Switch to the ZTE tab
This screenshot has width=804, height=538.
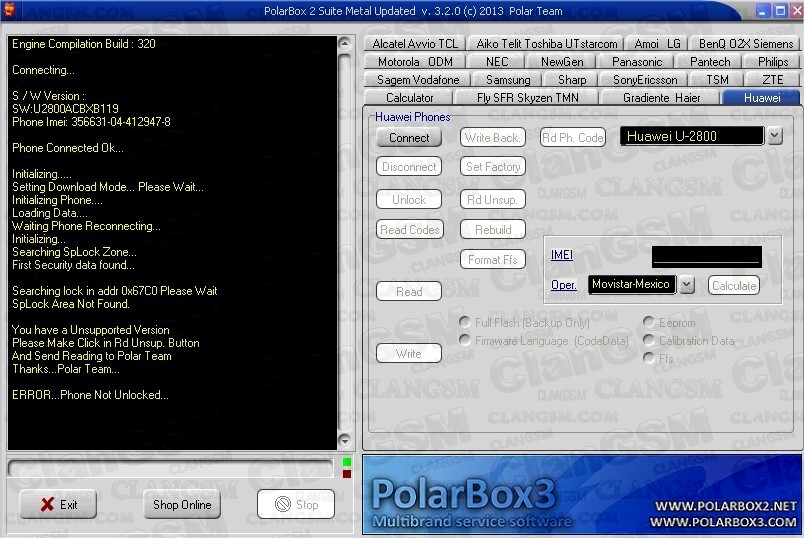(772, 80)
